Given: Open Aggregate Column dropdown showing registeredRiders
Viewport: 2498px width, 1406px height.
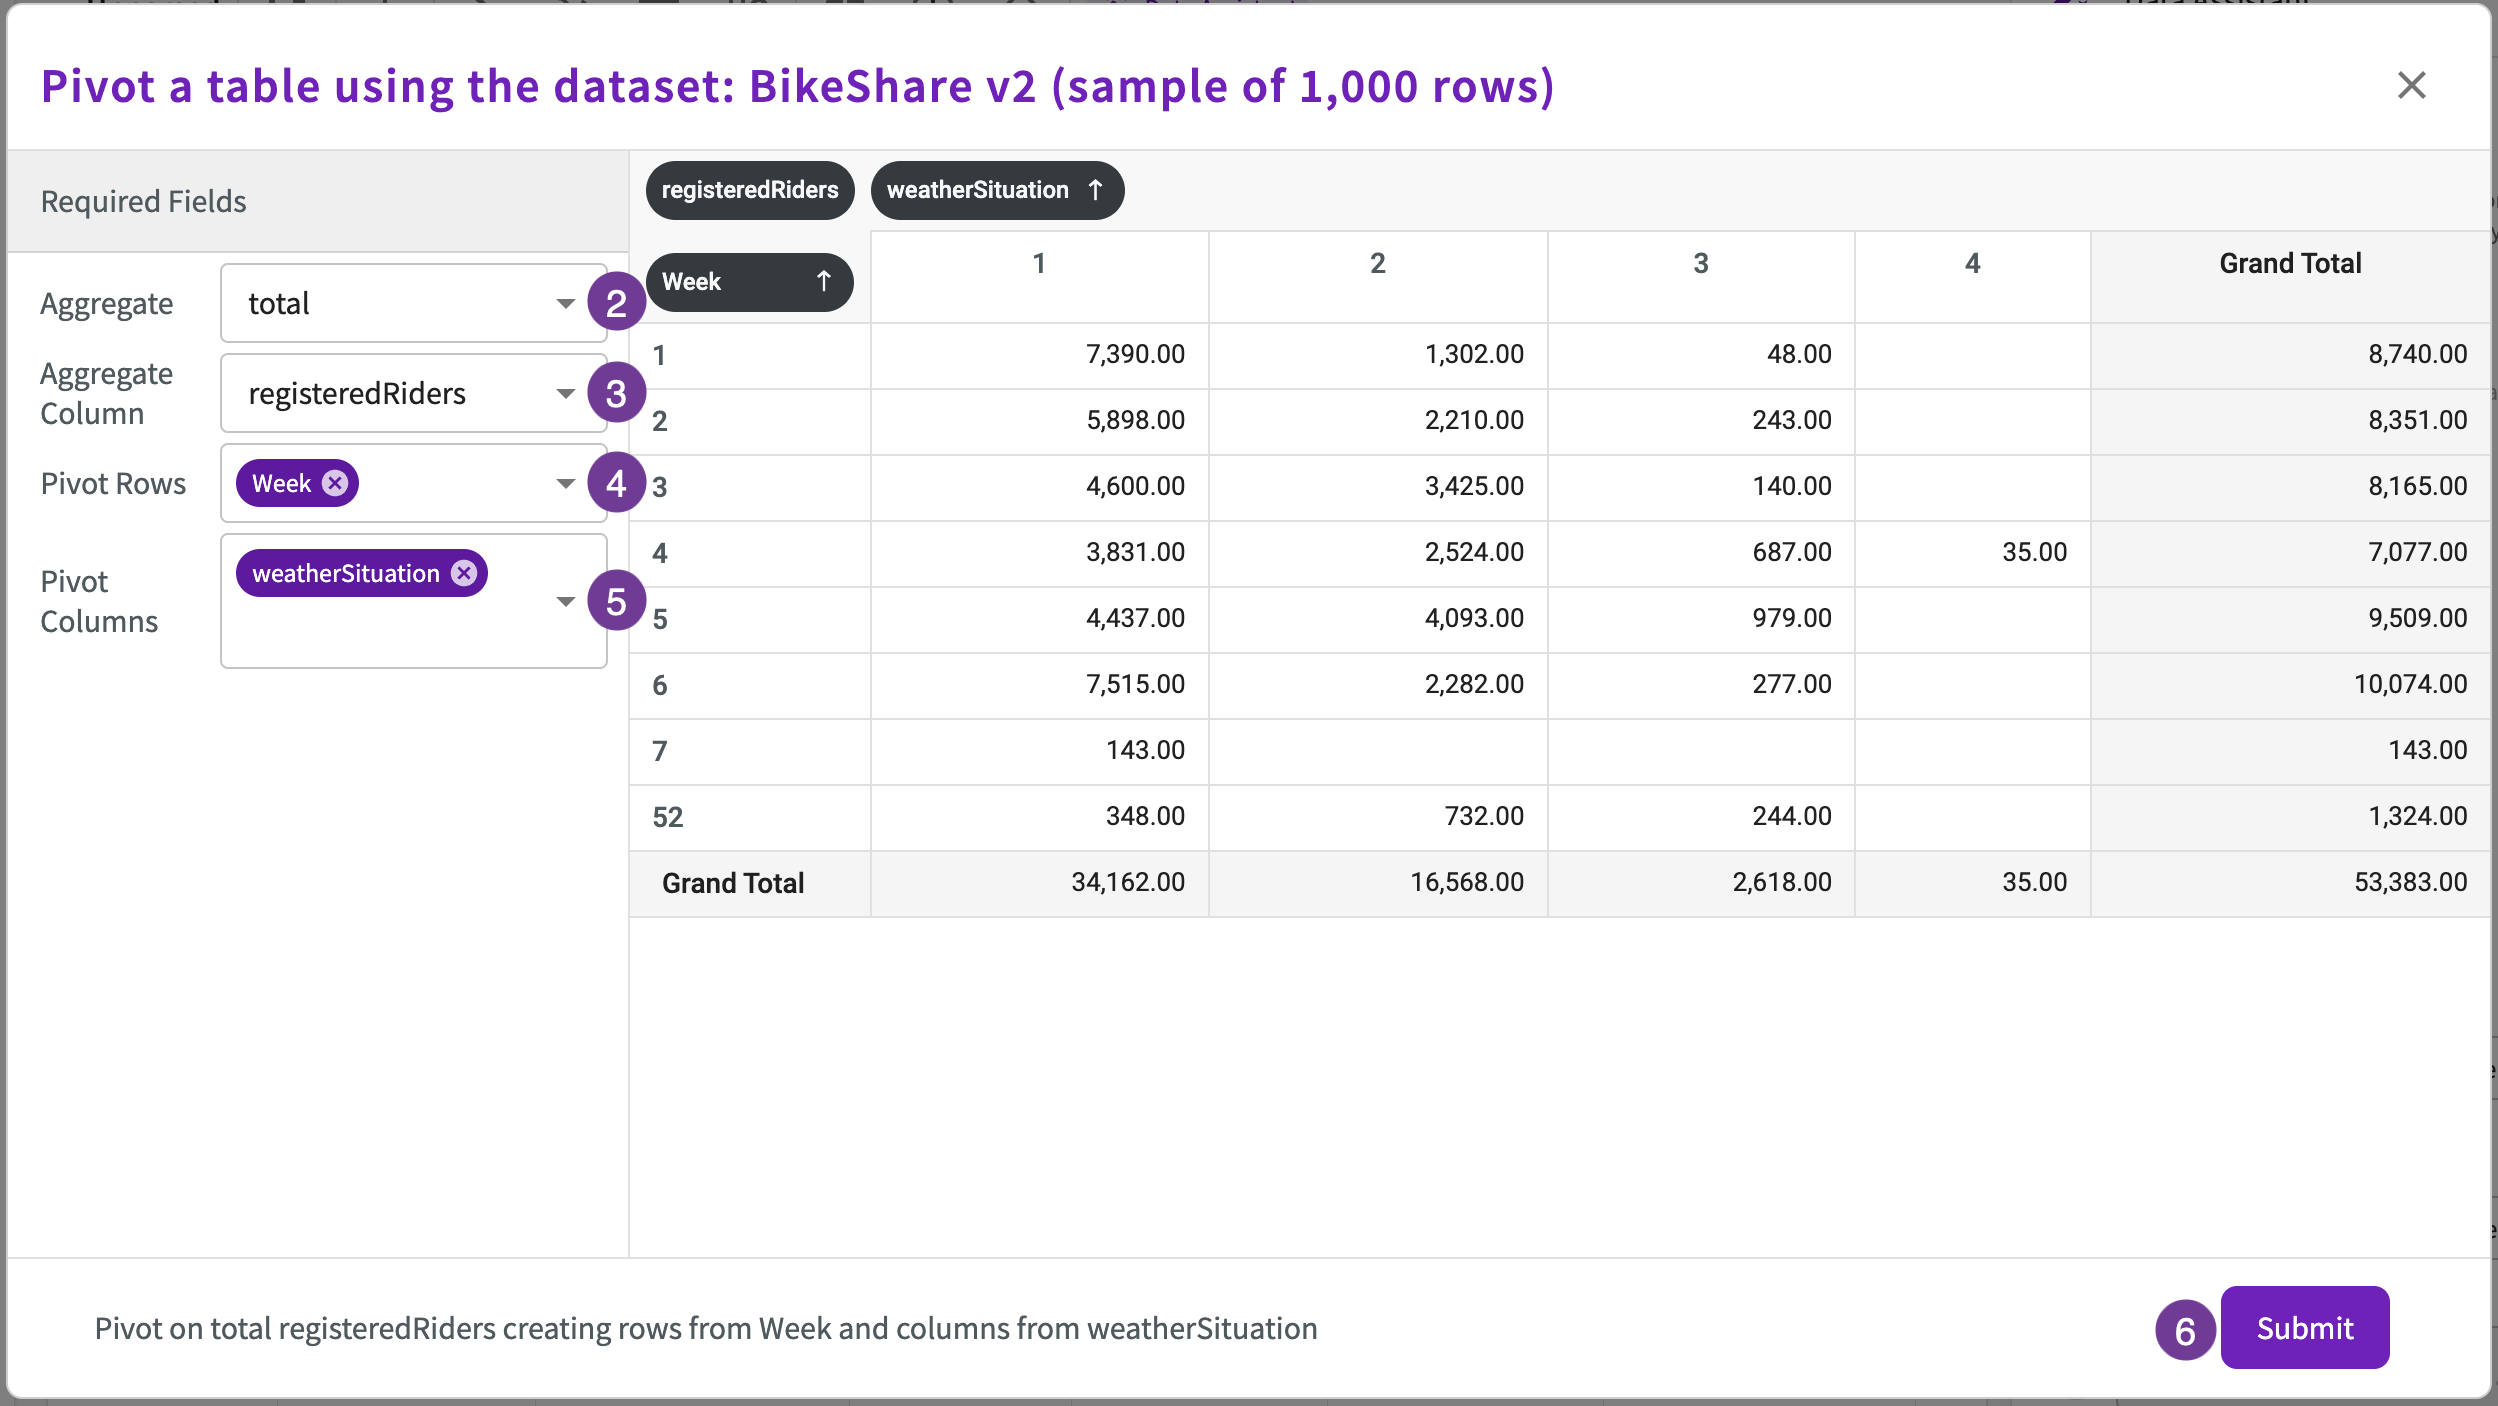Looking at the screenshot, I should point(413,393).
